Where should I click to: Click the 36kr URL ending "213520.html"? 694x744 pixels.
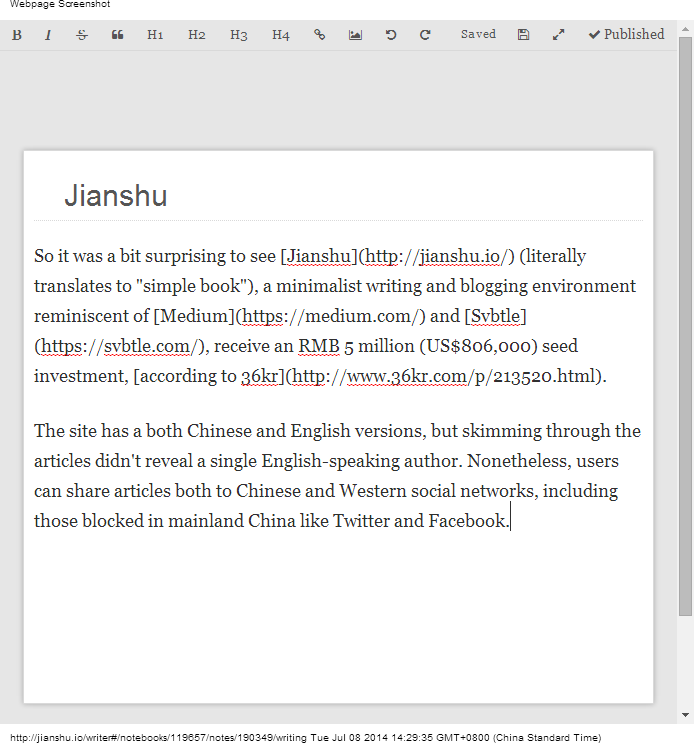444,376
